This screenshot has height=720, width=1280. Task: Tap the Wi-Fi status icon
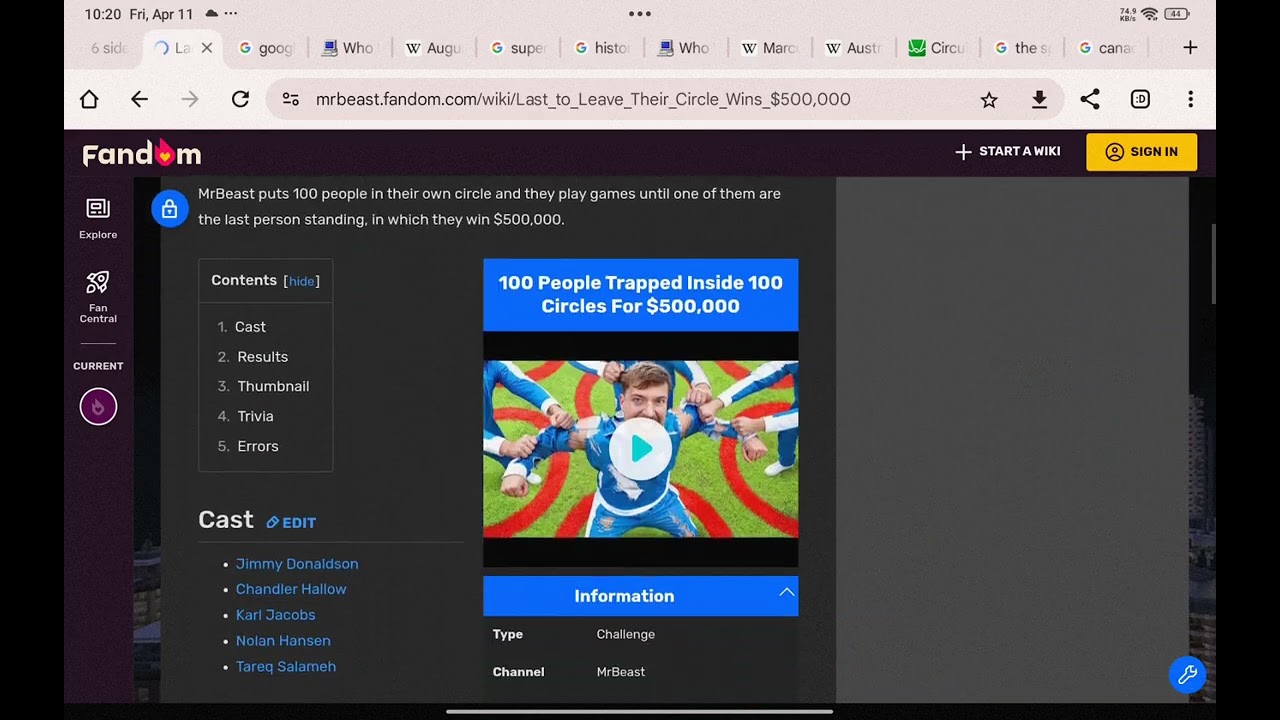[x=1149, y=14]
